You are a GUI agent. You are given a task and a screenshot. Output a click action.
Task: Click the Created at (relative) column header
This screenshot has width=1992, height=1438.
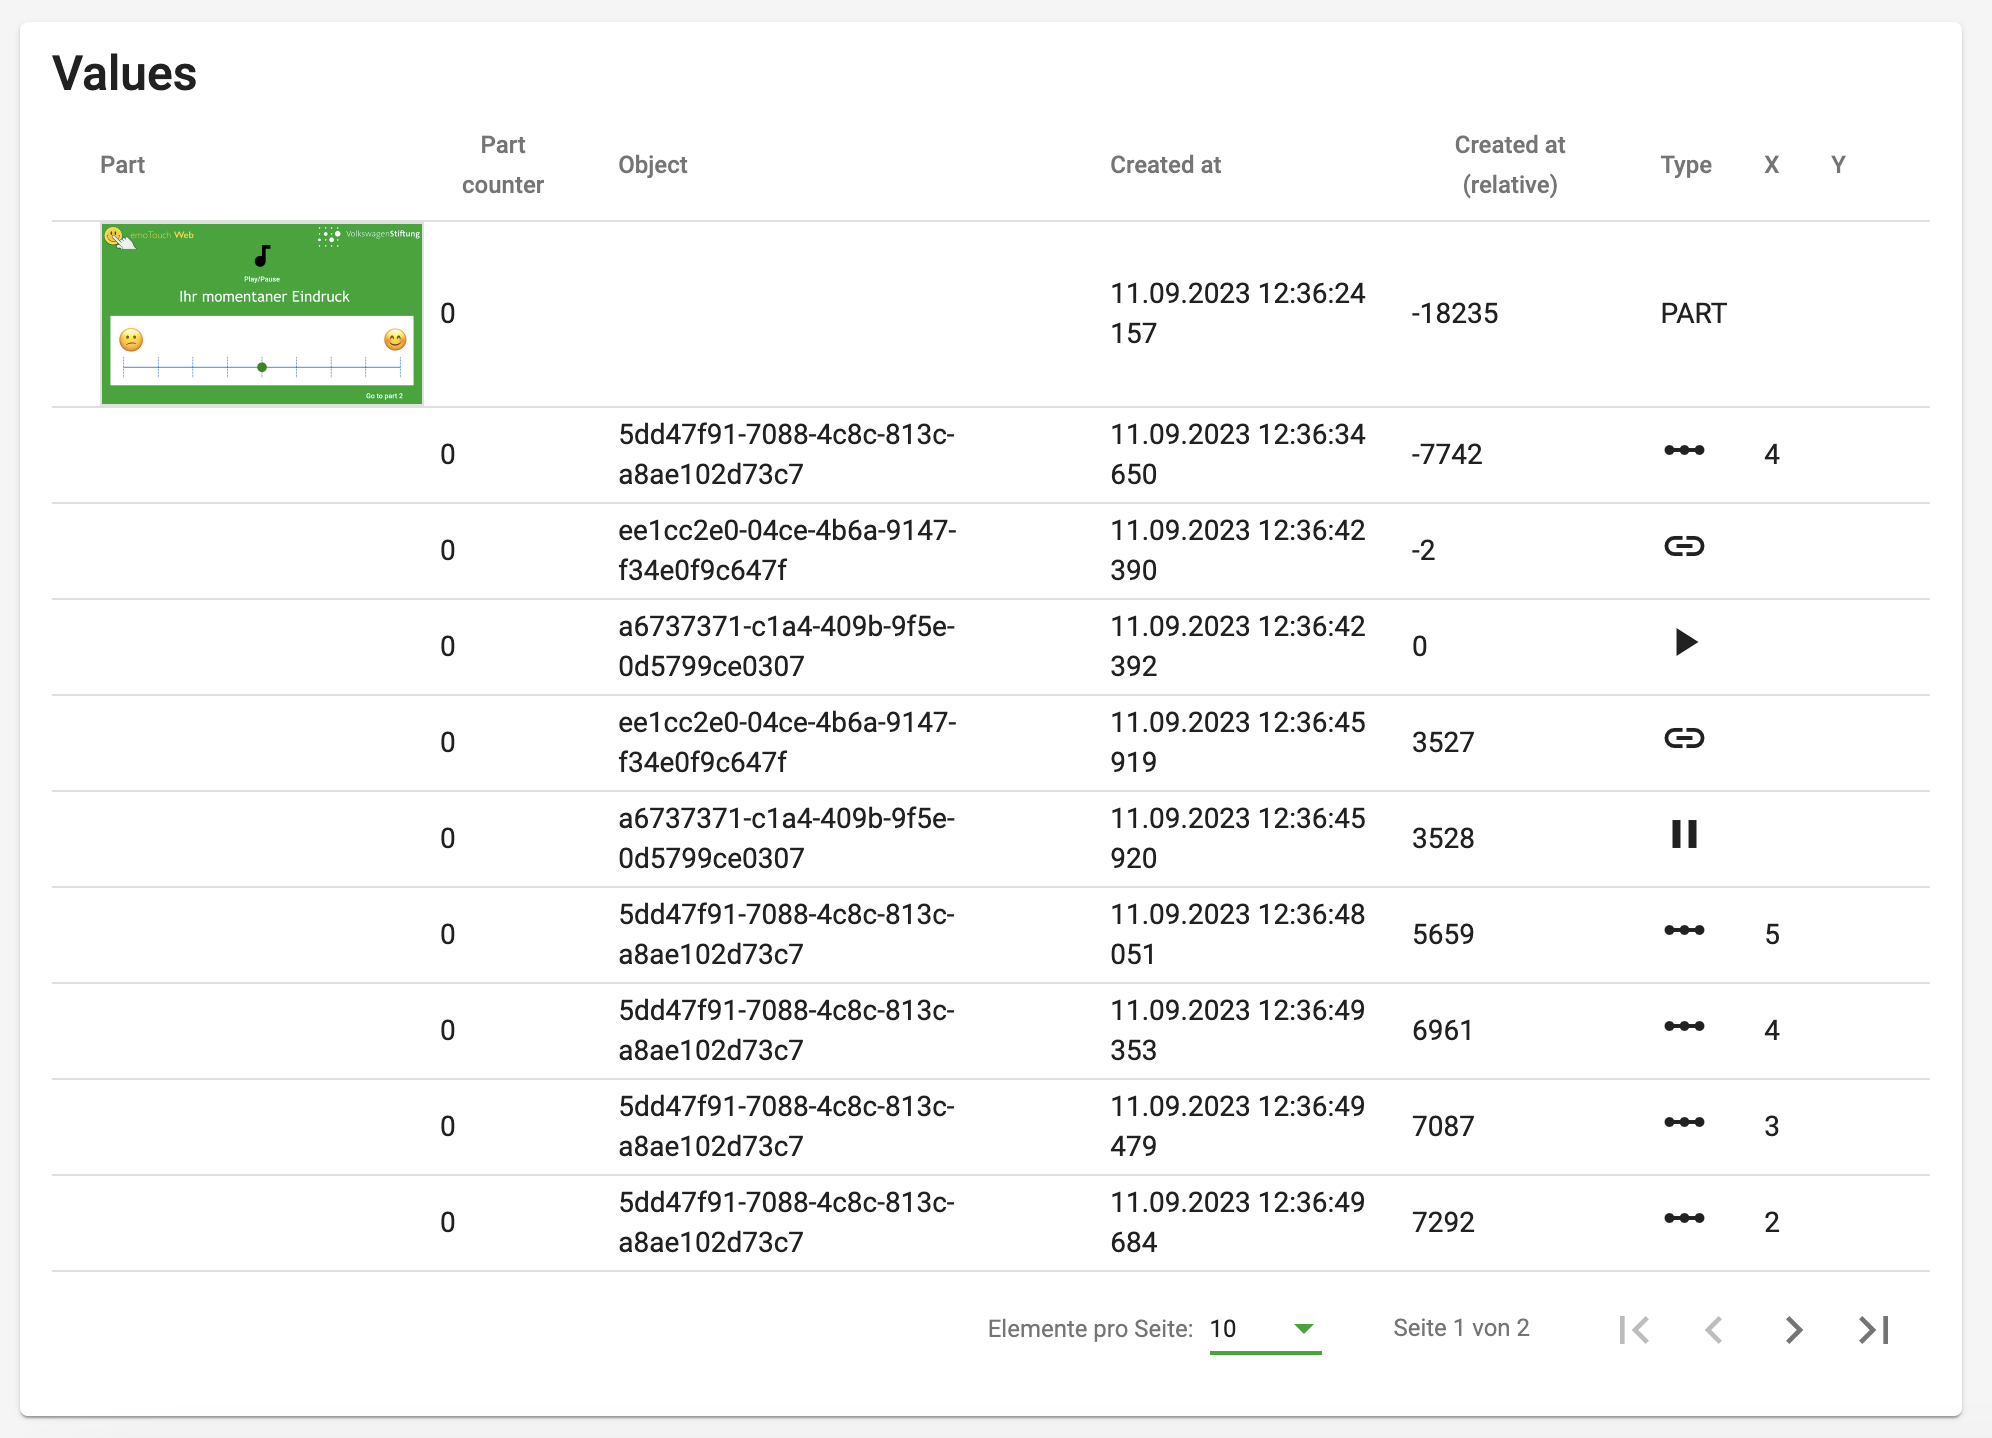pos(1510,165)
